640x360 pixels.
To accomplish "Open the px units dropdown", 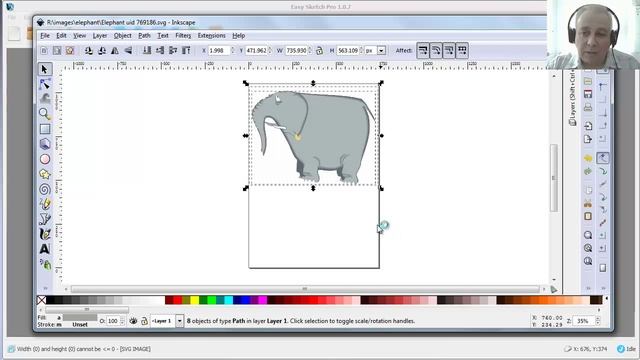I will [381, 51].
